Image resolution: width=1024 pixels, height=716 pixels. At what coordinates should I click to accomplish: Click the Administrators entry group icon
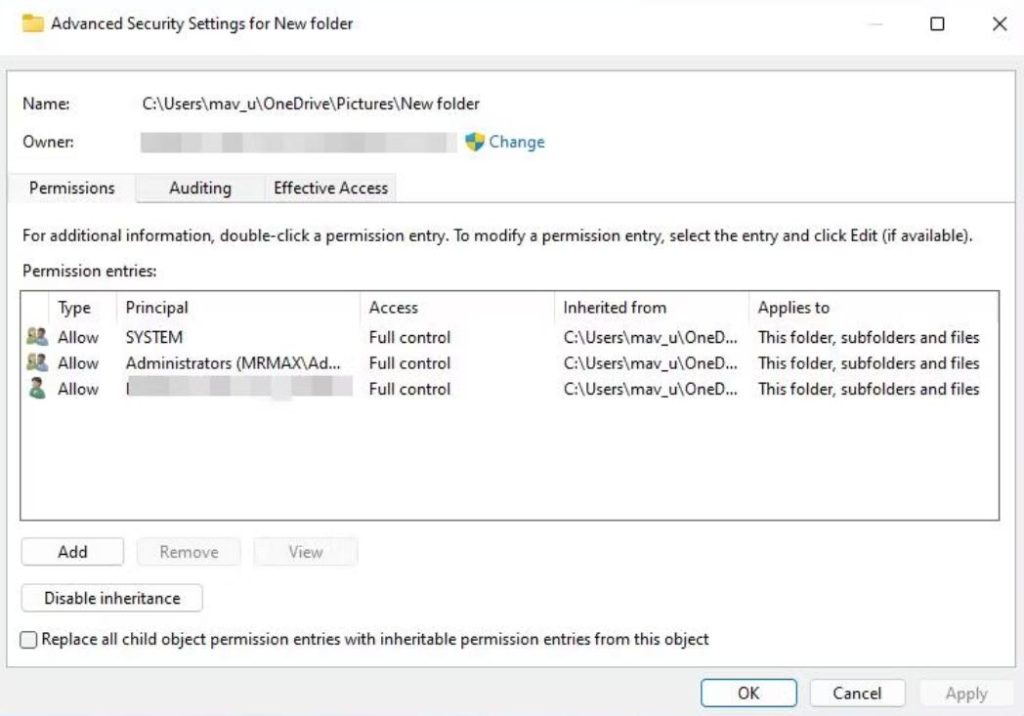click(x=37, y=363)
